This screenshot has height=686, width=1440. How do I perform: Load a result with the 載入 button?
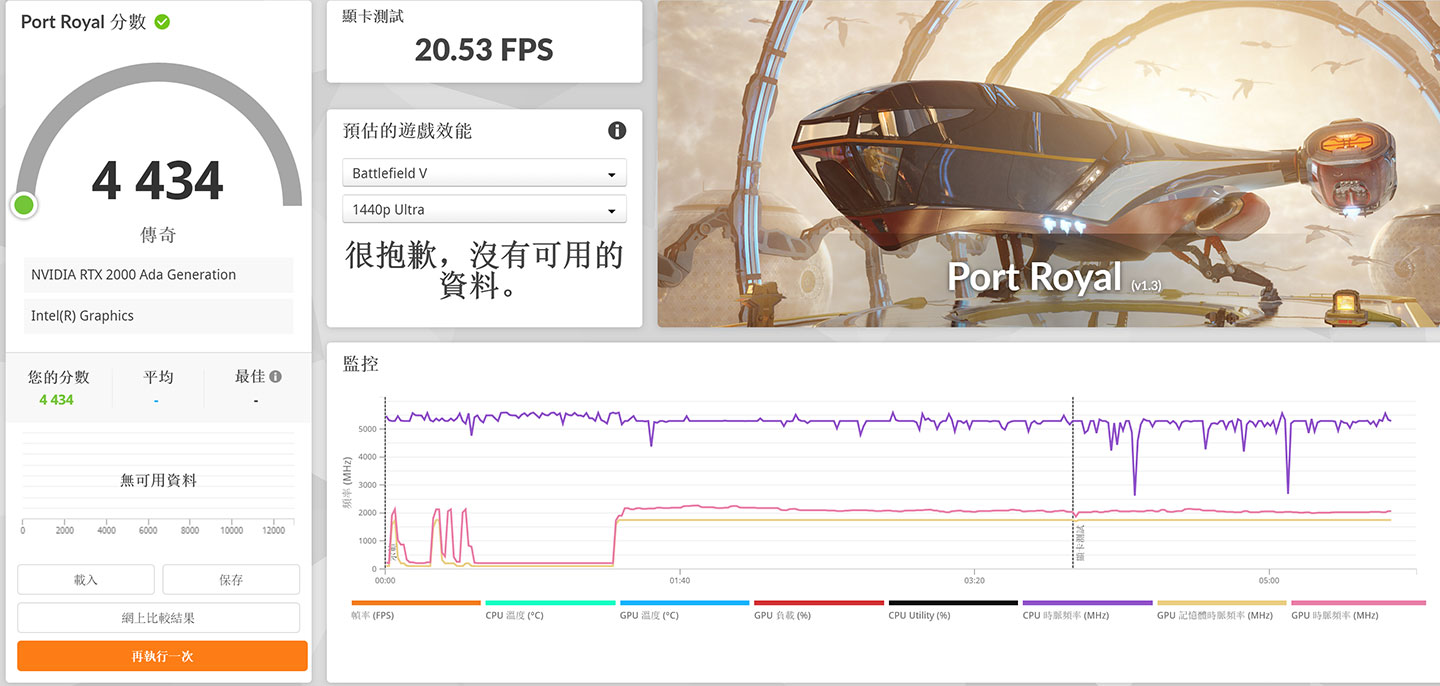coord(85,579)
